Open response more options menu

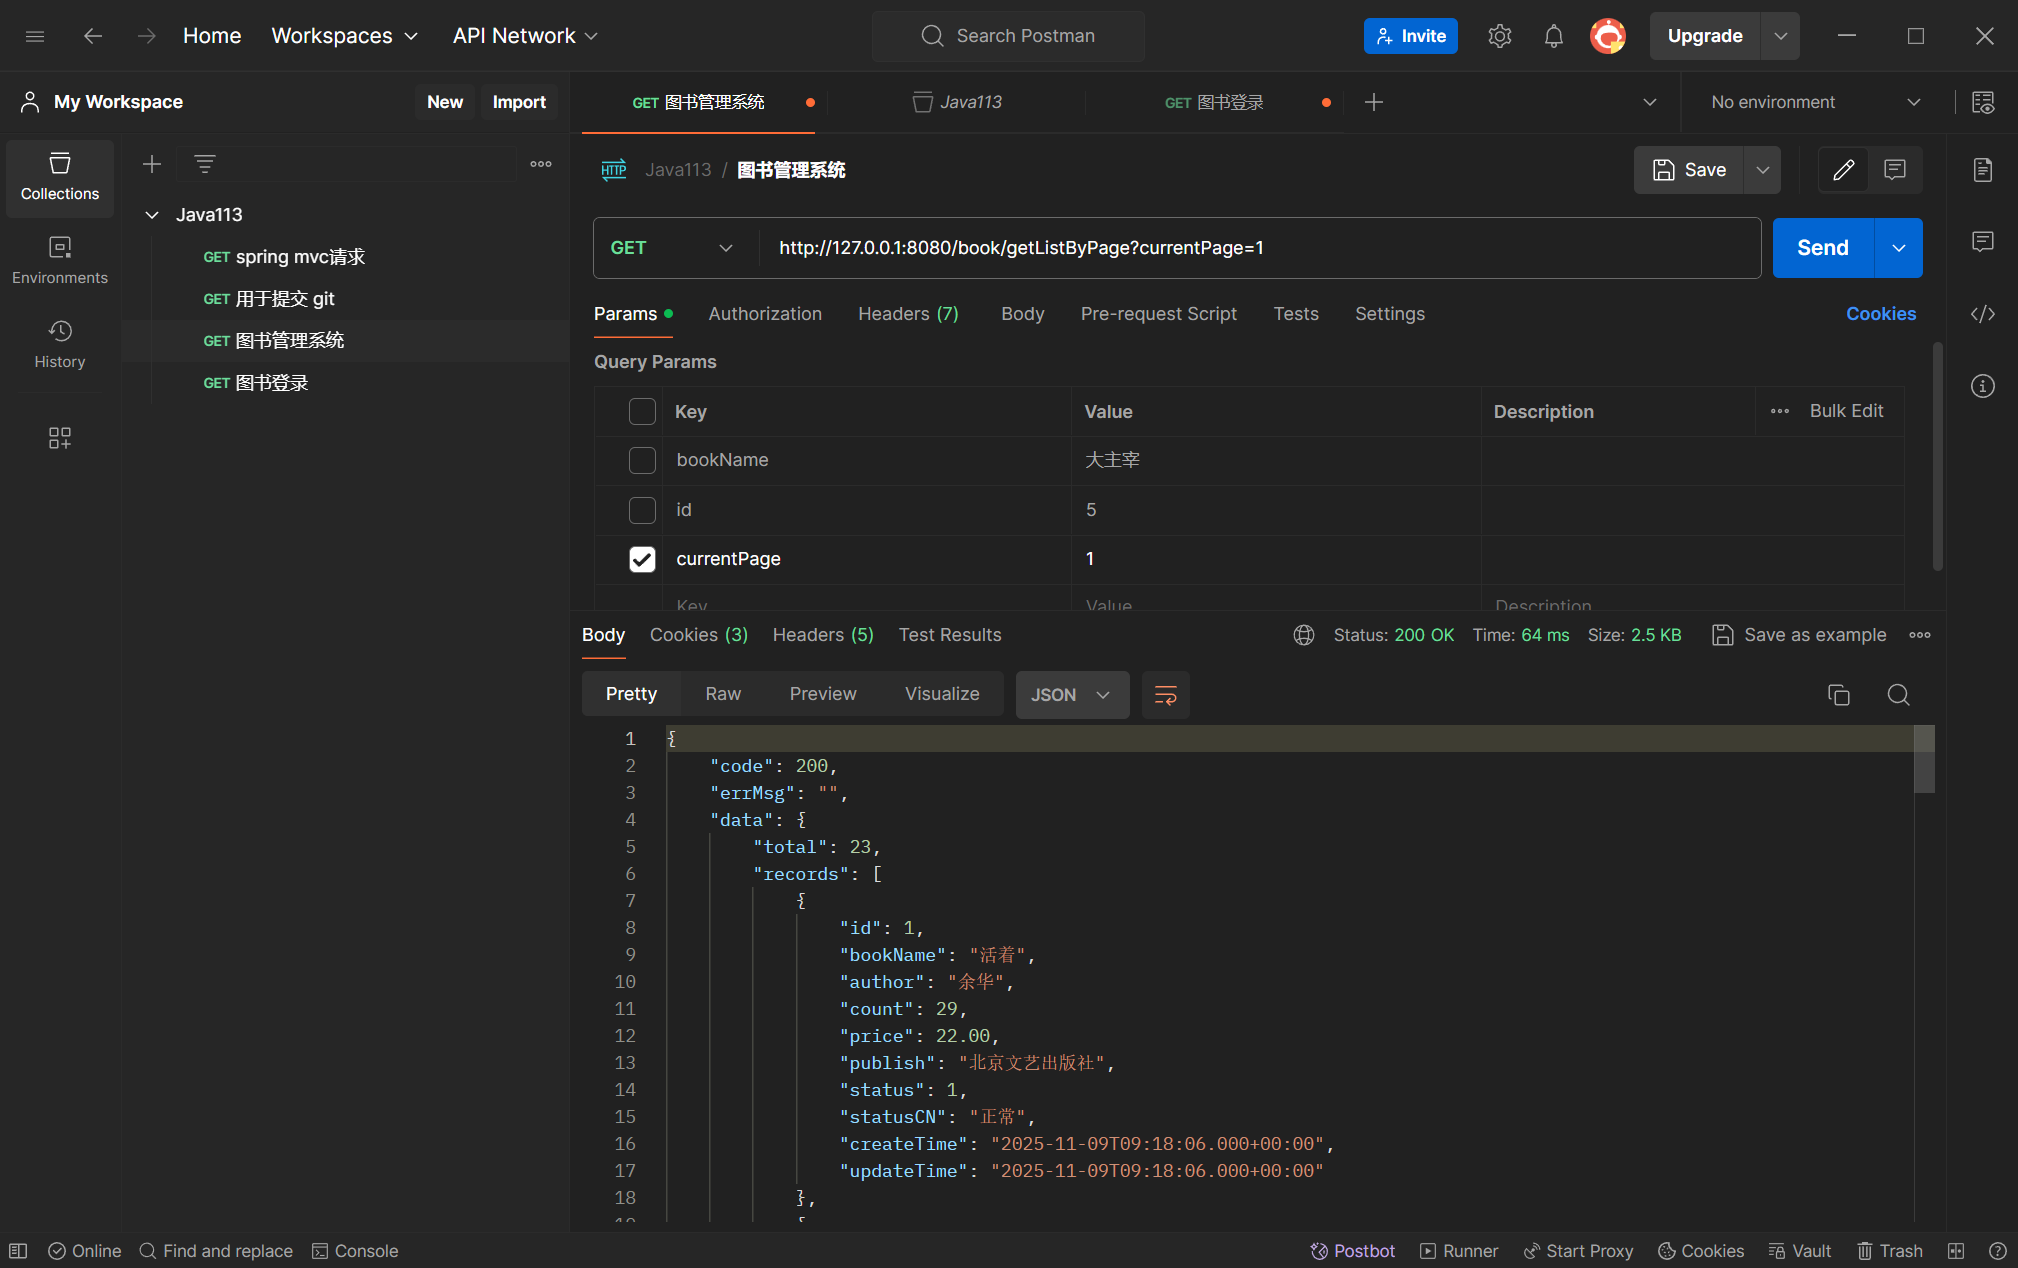(1920, 635)
